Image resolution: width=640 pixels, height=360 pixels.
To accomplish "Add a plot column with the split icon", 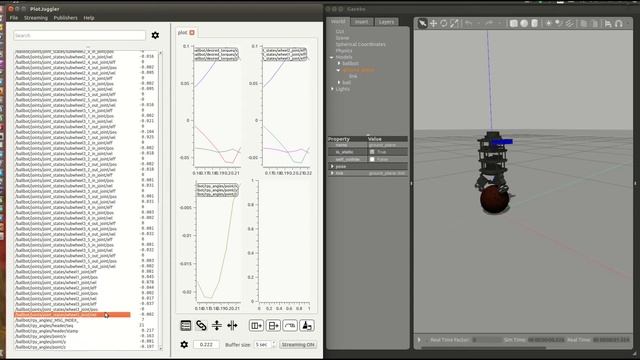I will tap(256, 325).
